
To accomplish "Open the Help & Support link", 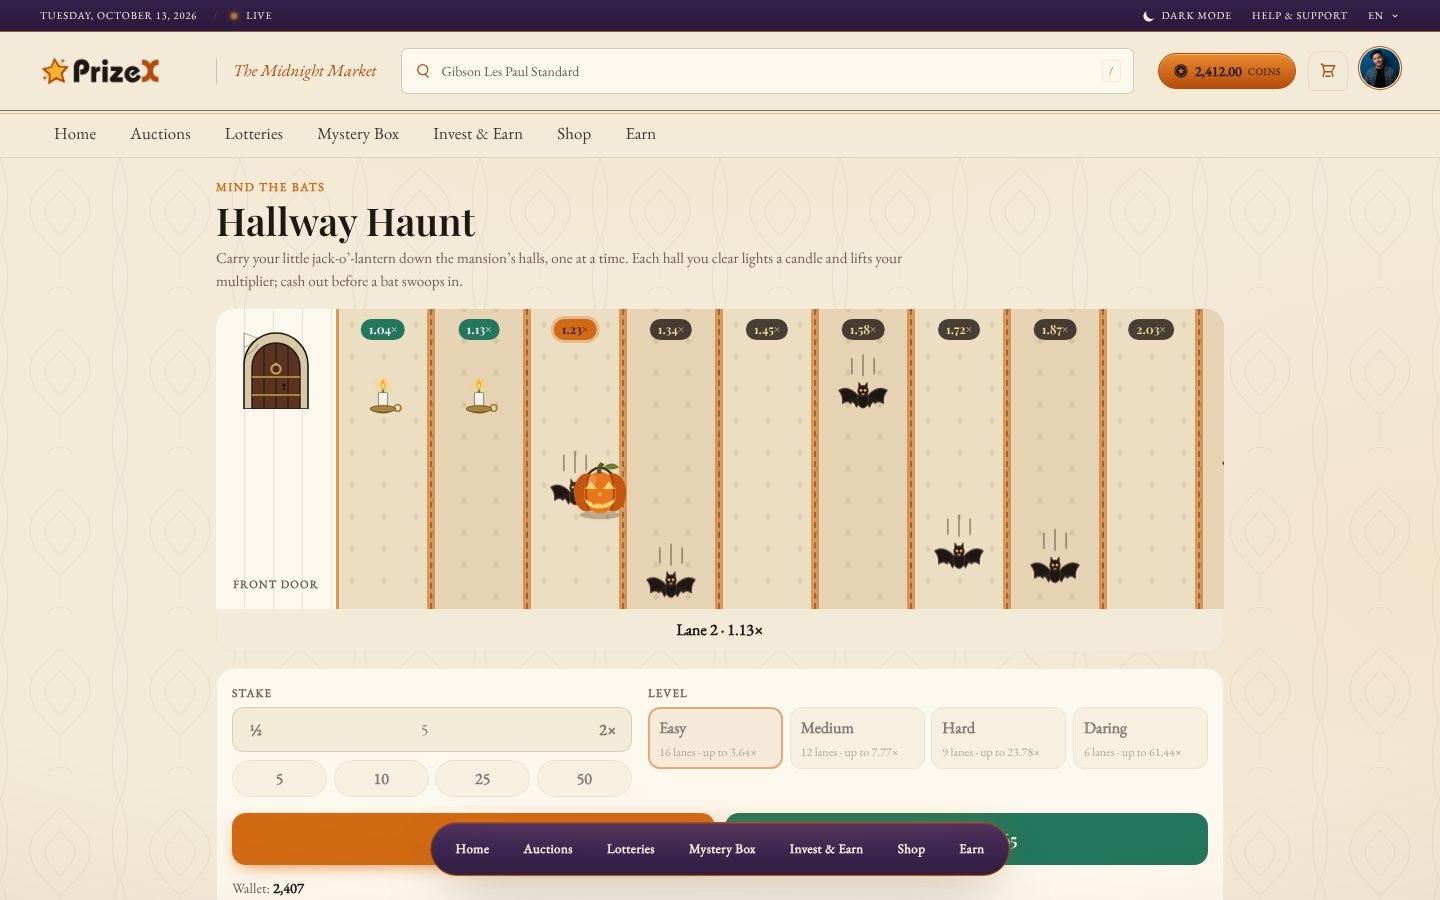I will click(1299, 16).
